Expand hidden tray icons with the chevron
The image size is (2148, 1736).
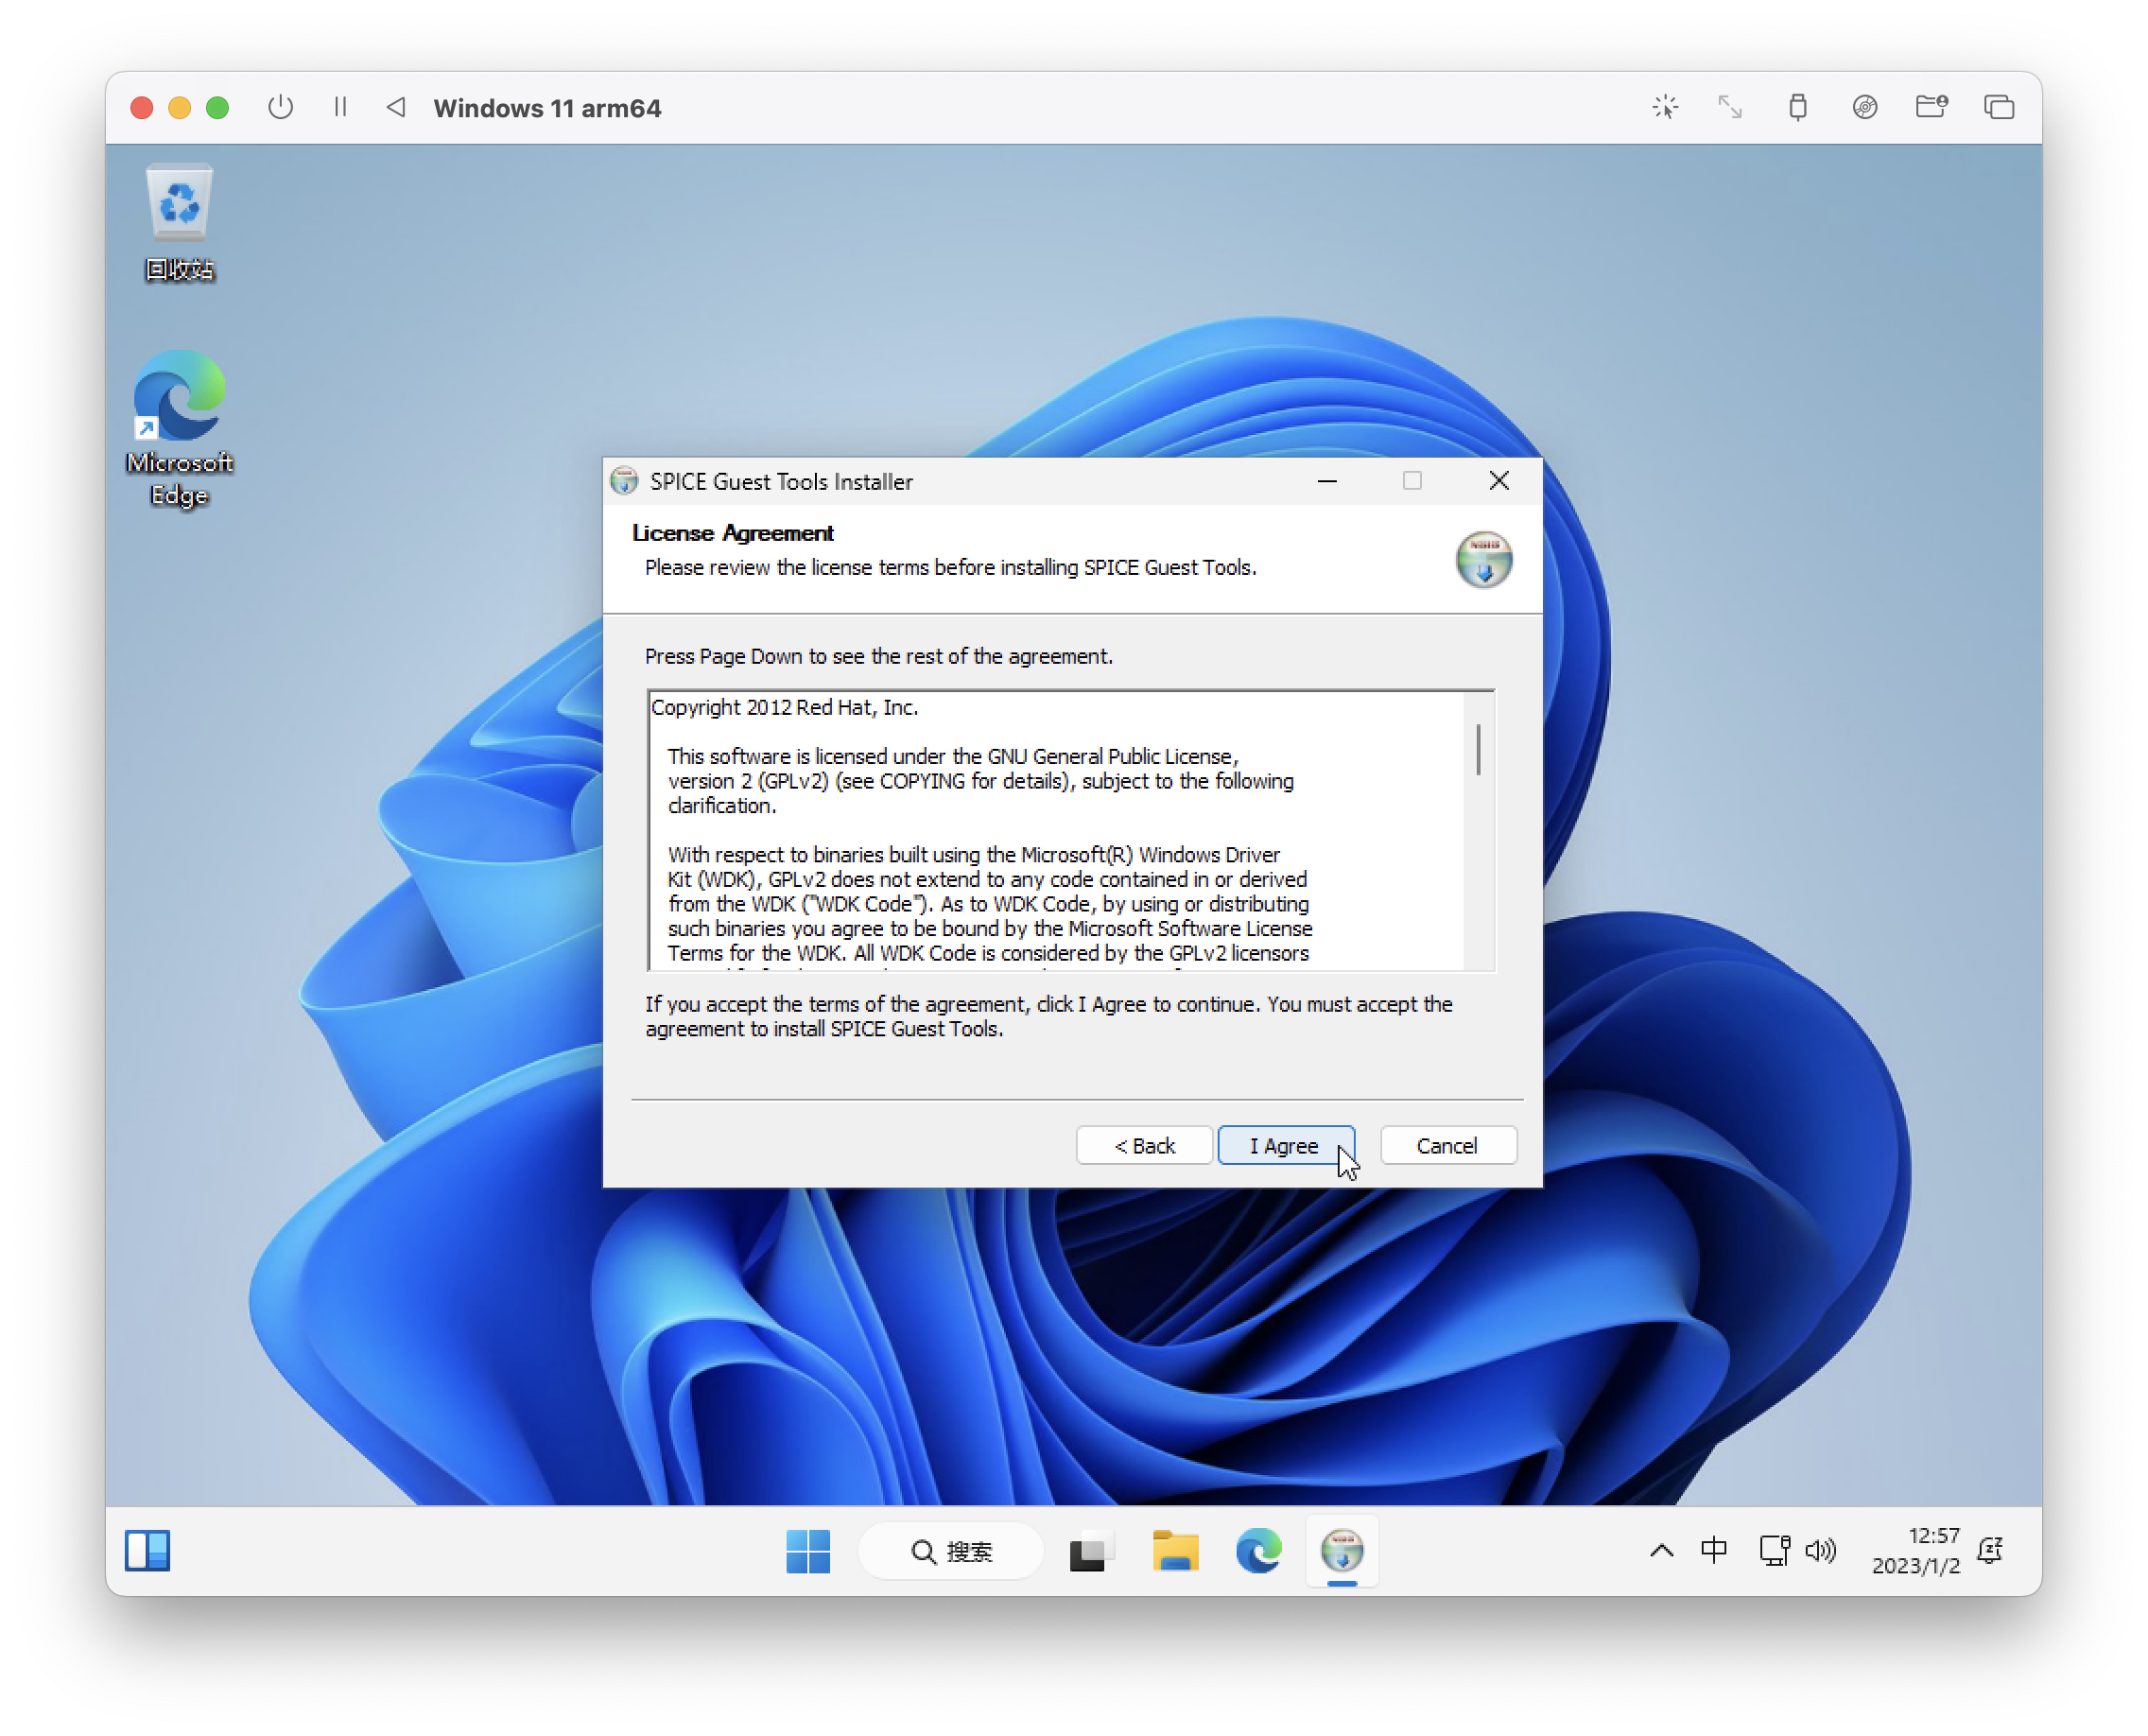tap(1661, 1551)
